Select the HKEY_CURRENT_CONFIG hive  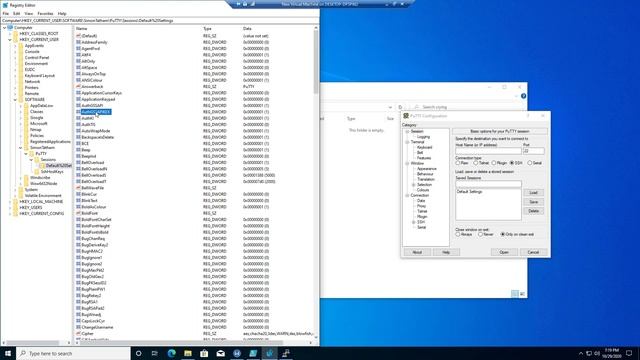[42, 213]
